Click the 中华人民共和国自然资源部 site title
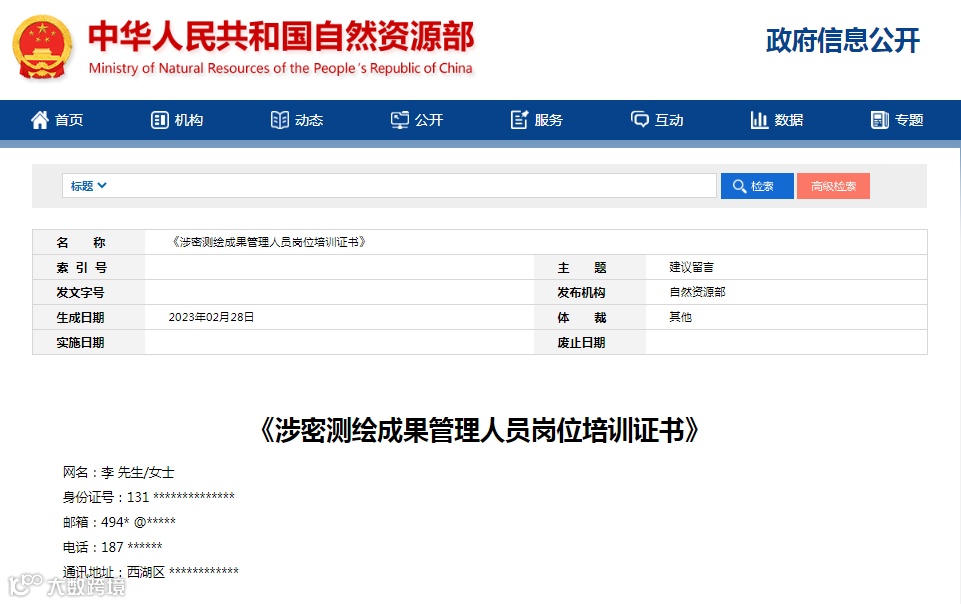This screenshot has width=961, height=604. [281, 36]
